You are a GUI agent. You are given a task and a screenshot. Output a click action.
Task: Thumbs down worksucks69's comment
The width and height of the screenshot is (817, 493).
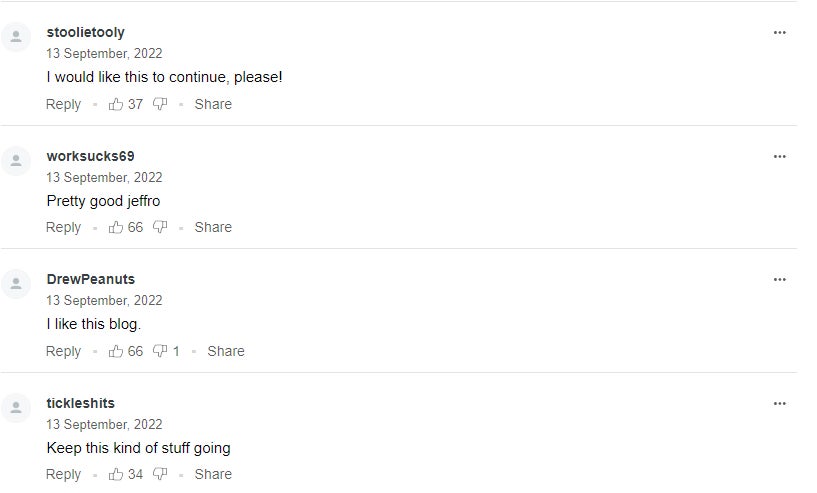(160, 227)
